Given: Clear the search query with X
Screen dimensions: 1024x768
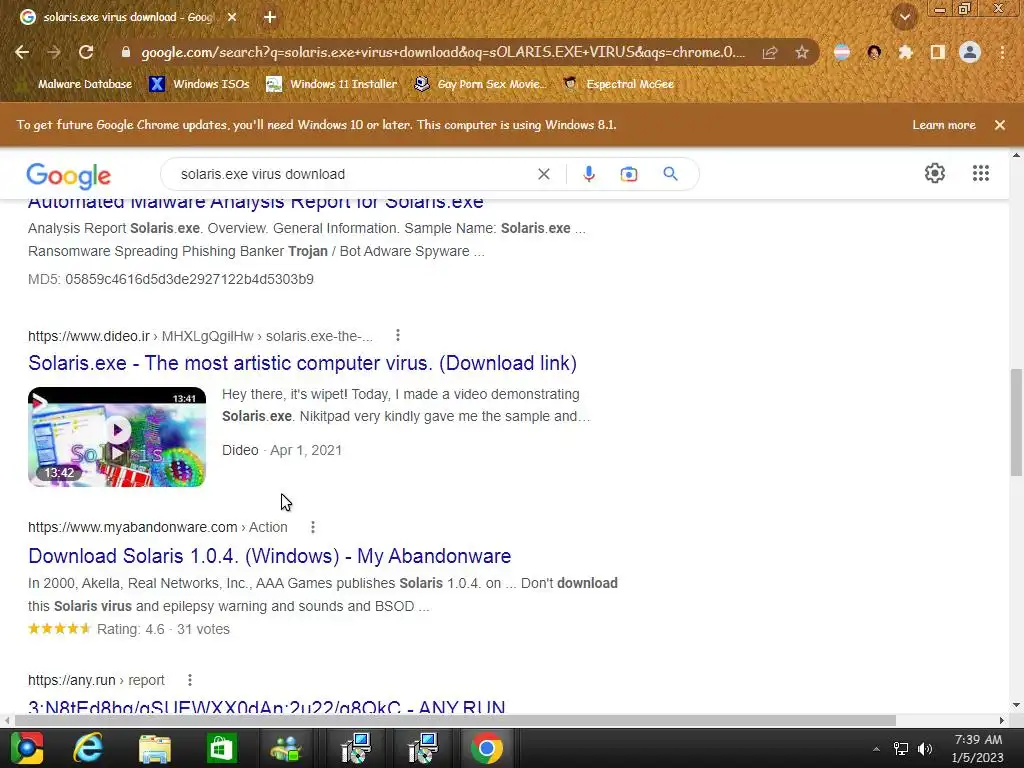Looking at the screenshot, I should coord(543,174).
